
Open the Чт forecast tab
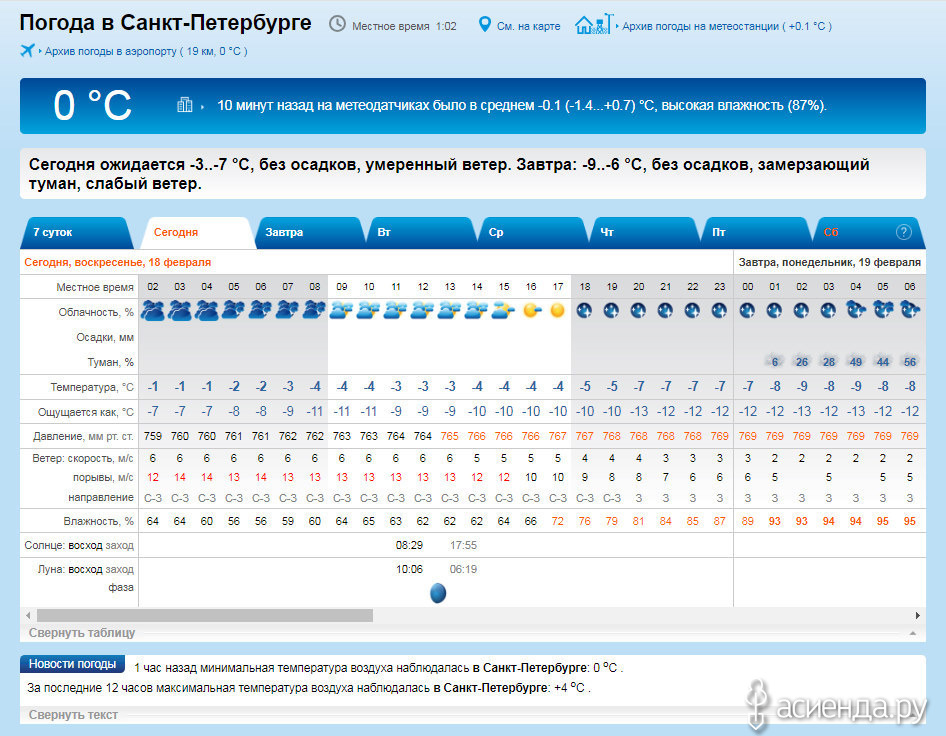[x=643, y=232]
